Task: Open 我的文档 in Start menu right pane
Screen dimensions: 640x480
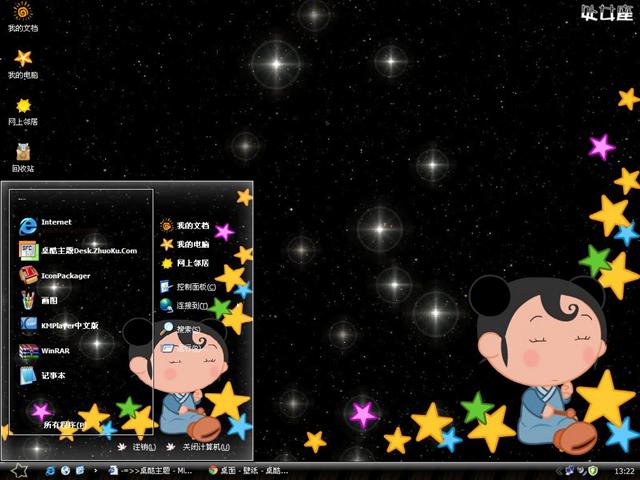Action: [184, 225]
